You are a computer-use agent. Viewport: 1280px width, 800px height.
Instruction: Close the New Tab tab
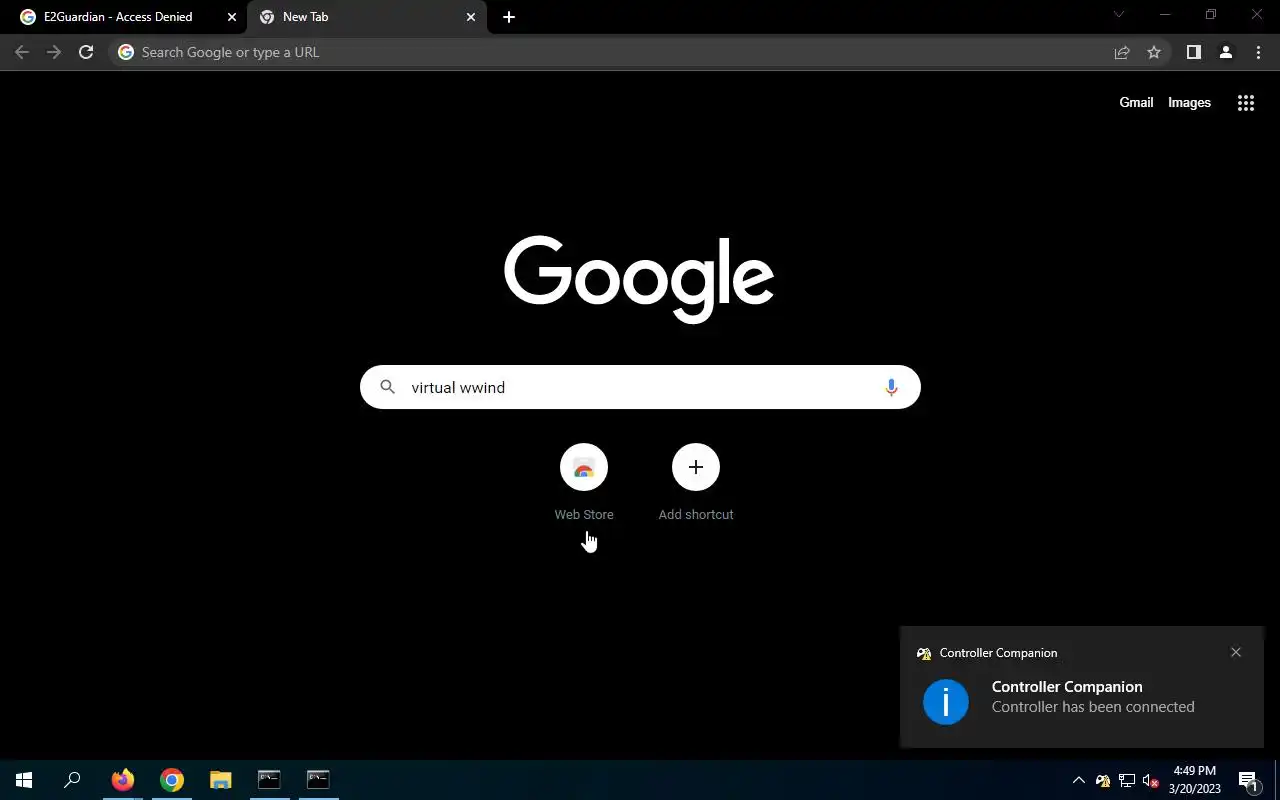[x=471, y=17]
